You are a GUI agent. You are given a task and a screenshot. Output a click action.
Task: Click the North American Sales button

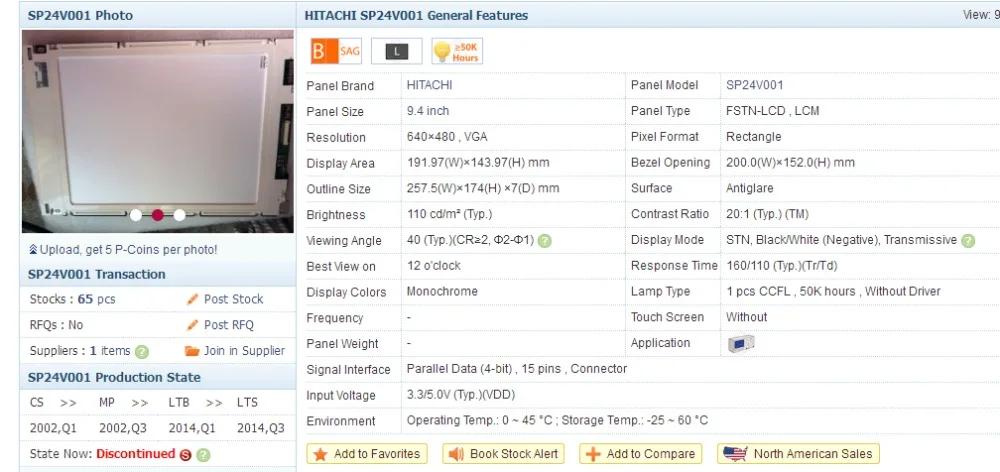click(x=798, y=454)
